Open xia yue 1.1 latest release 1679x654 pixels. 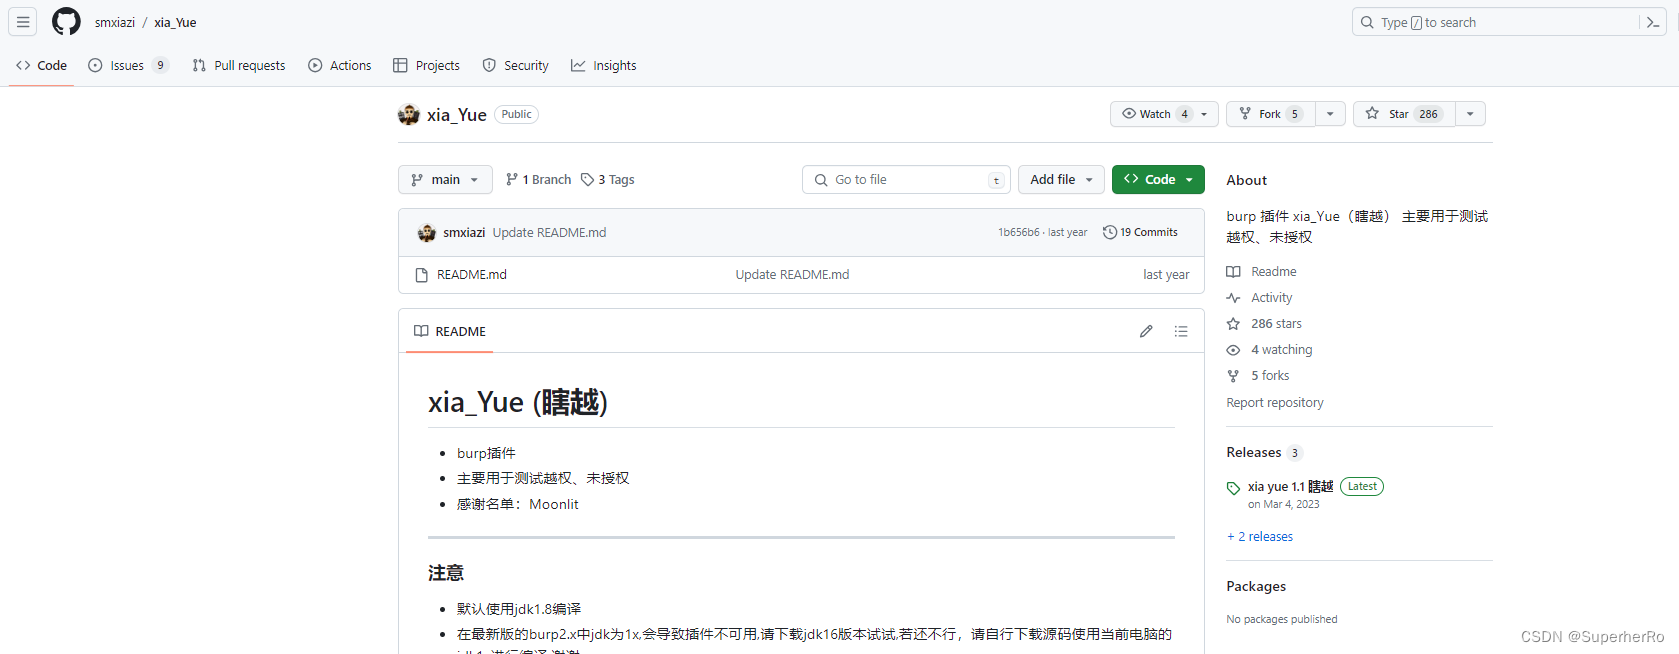pyautogui.click(x=1290, y=487)
